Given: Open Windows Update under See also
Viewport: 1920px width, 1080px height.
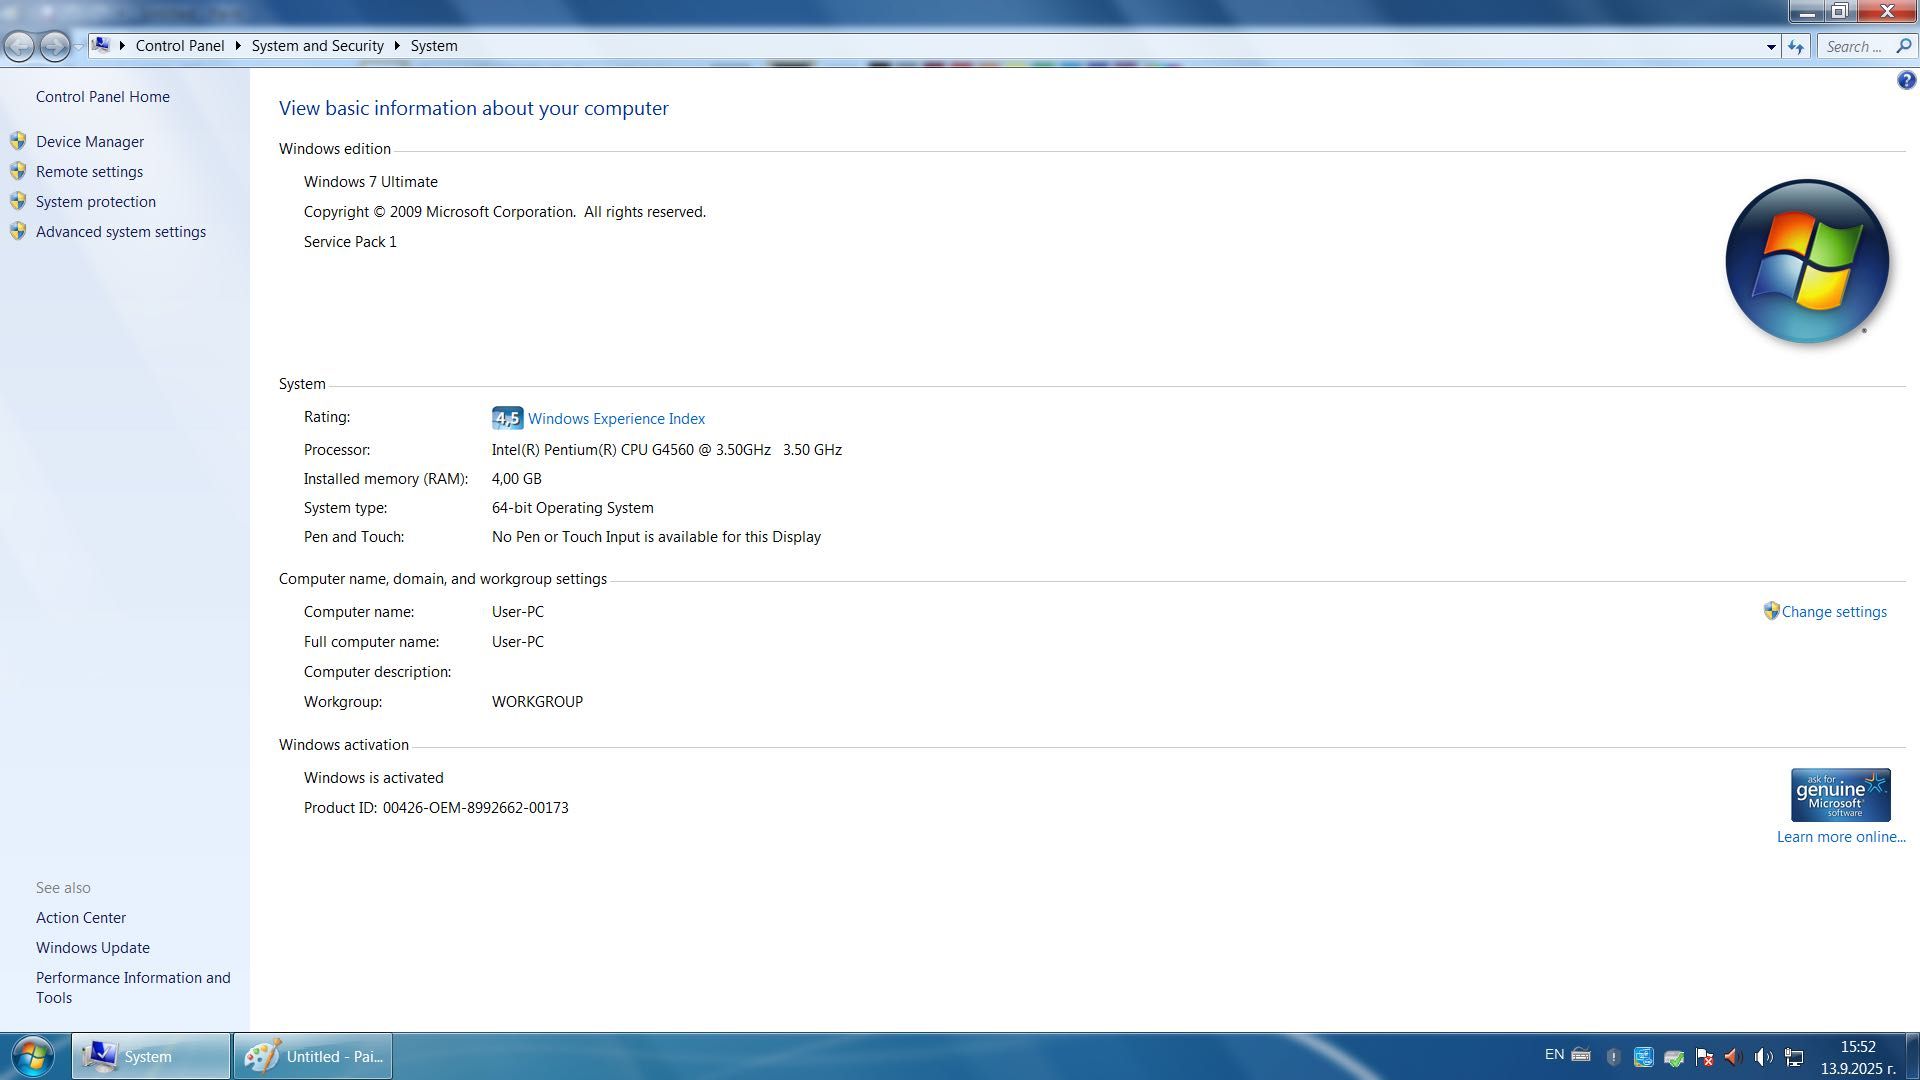Looking at the screenshot, I should tap(93, 948).
